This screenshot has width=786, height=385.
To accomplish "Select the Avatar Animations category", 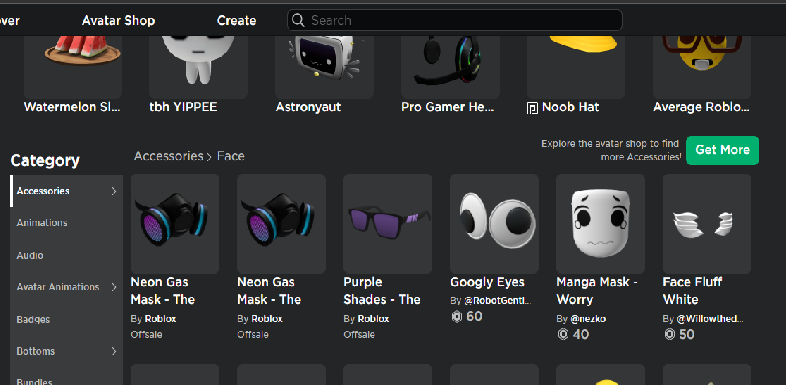I will pos(67,287).
